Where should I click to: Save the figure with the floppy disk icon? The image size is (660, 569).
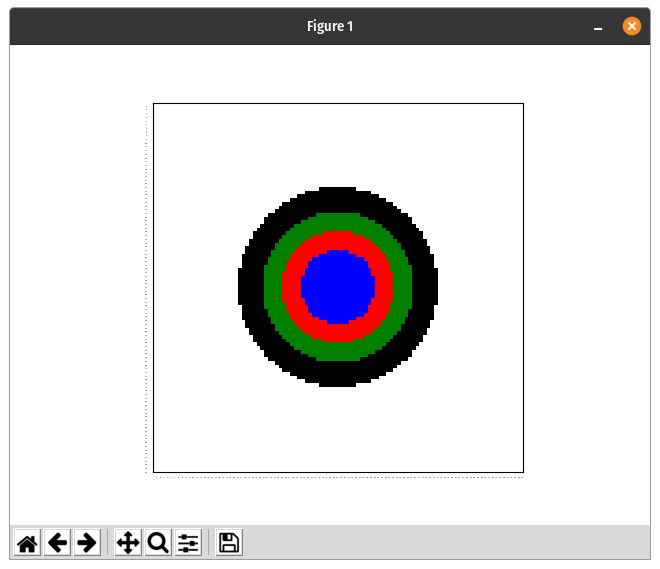pyautogui.click(x=229, y=542)
